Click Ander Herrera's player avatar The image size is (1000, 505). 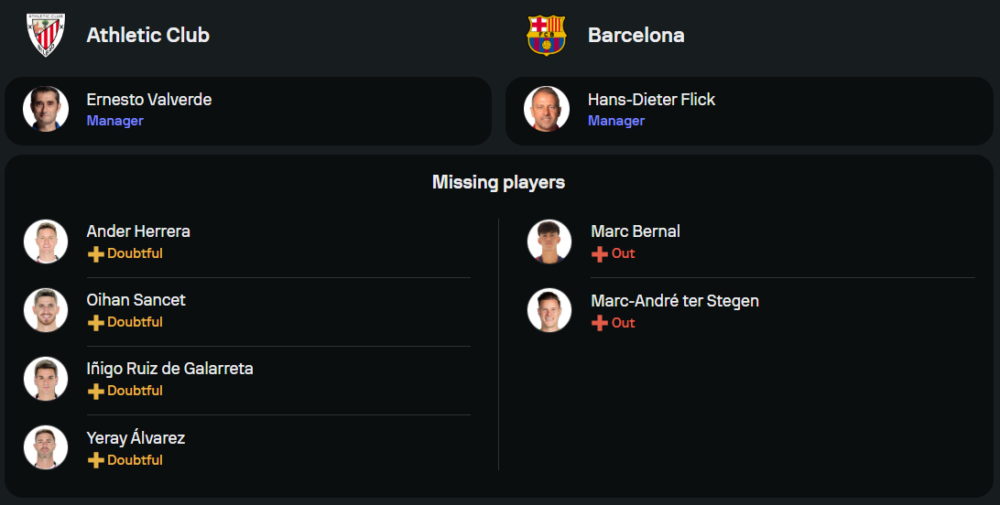click(x=46, y=241)
